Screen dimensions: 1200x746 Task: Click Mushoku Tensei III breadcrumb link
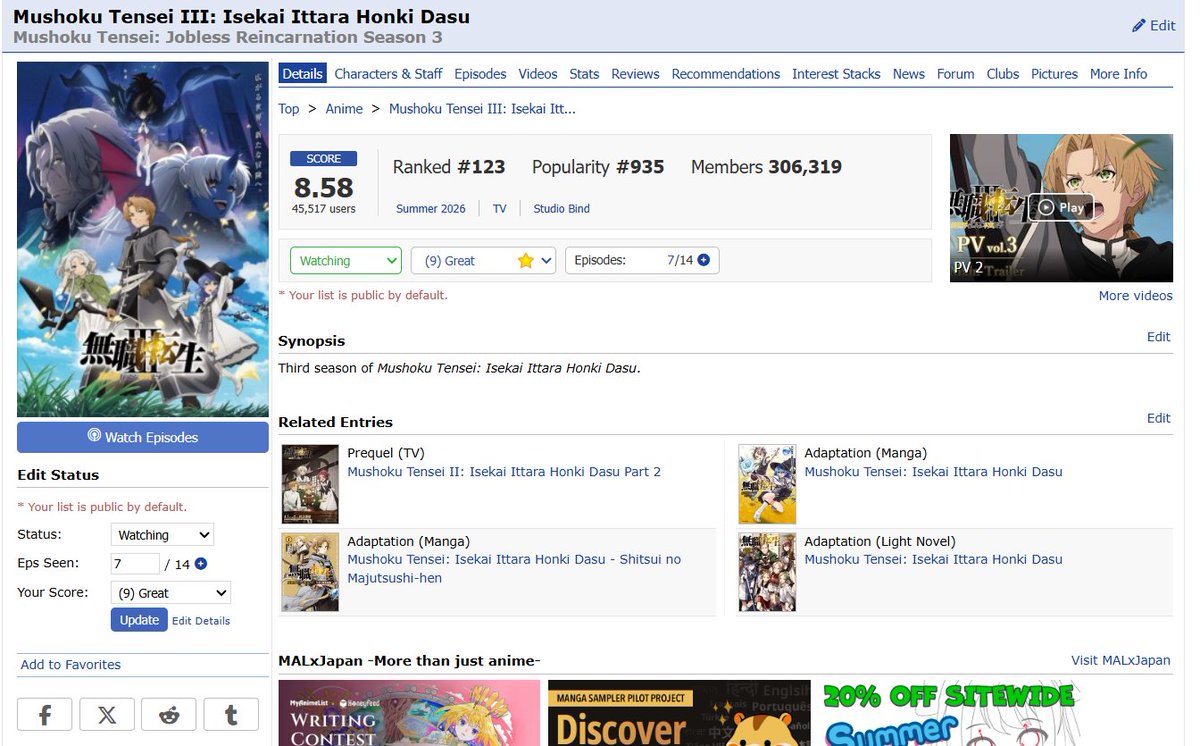tap(482, 109)
